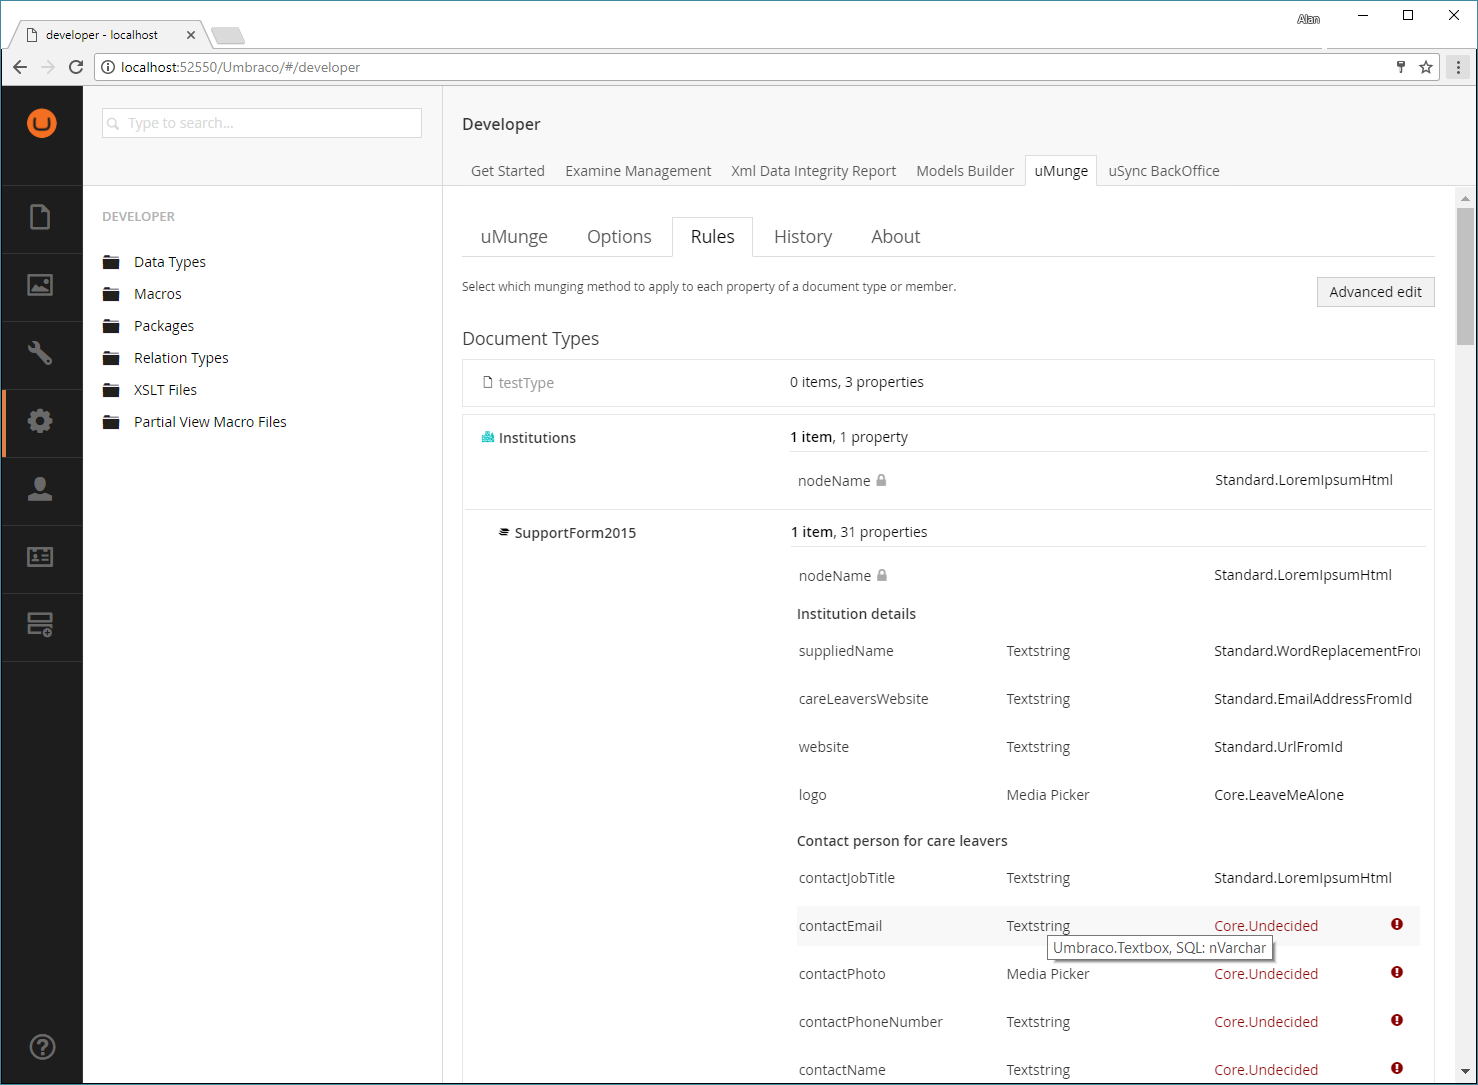Click the contactEmail undecided warning icon
The height and width of the screenshot is (1085, 1478).
(1397, 924)
